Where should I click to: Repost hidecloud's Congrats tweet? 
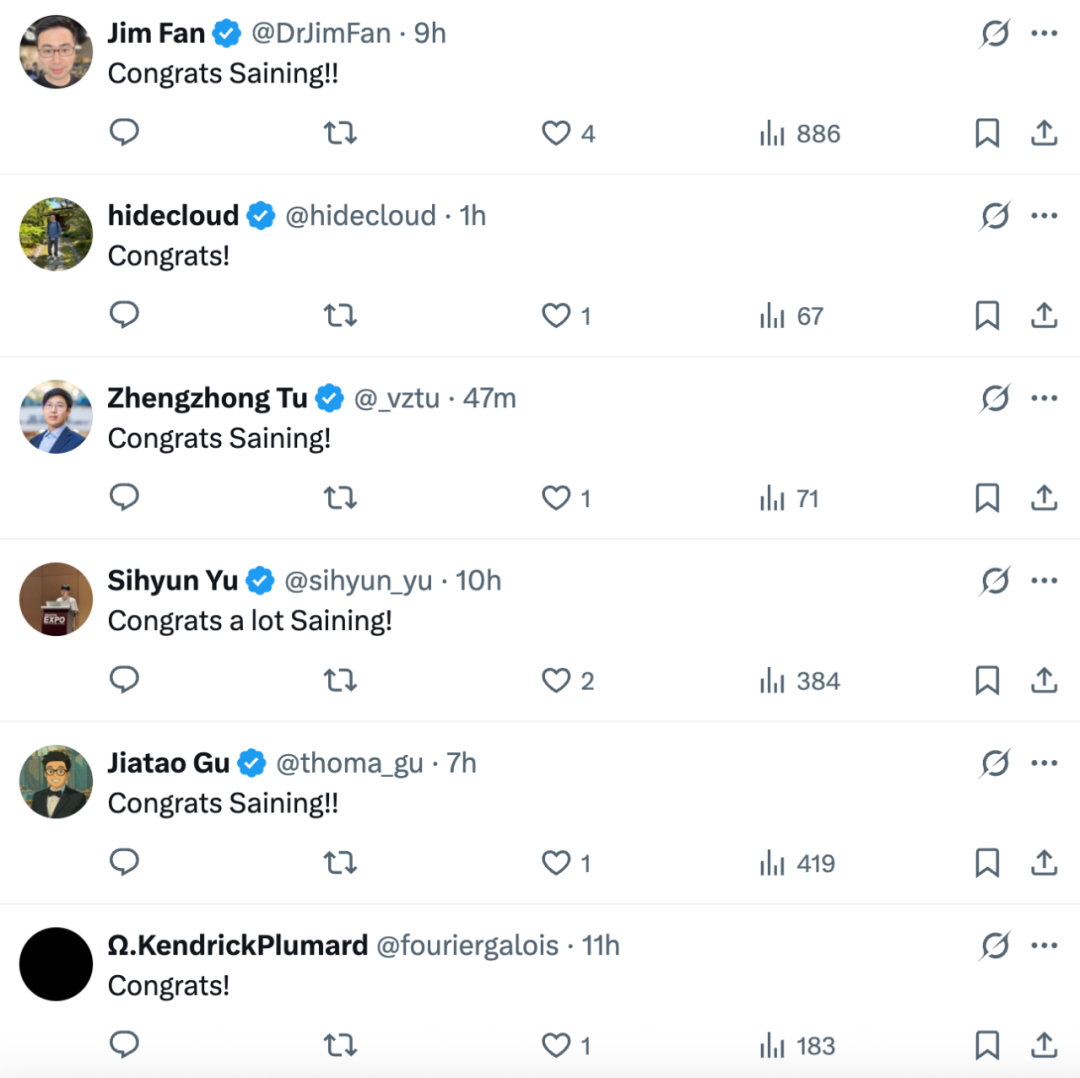340,316
